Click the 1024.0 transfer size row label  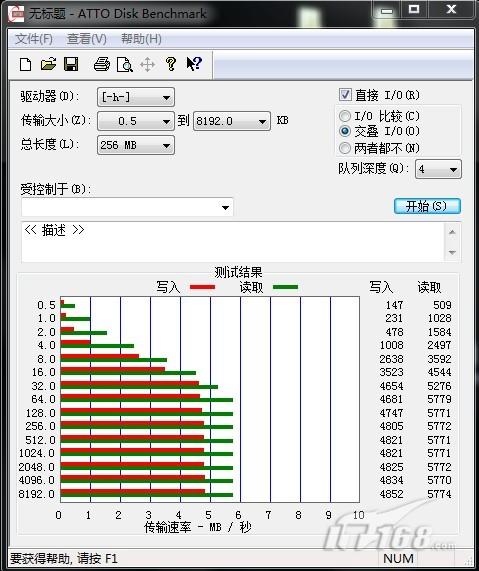pyautogui.click(x=37, y=453)
